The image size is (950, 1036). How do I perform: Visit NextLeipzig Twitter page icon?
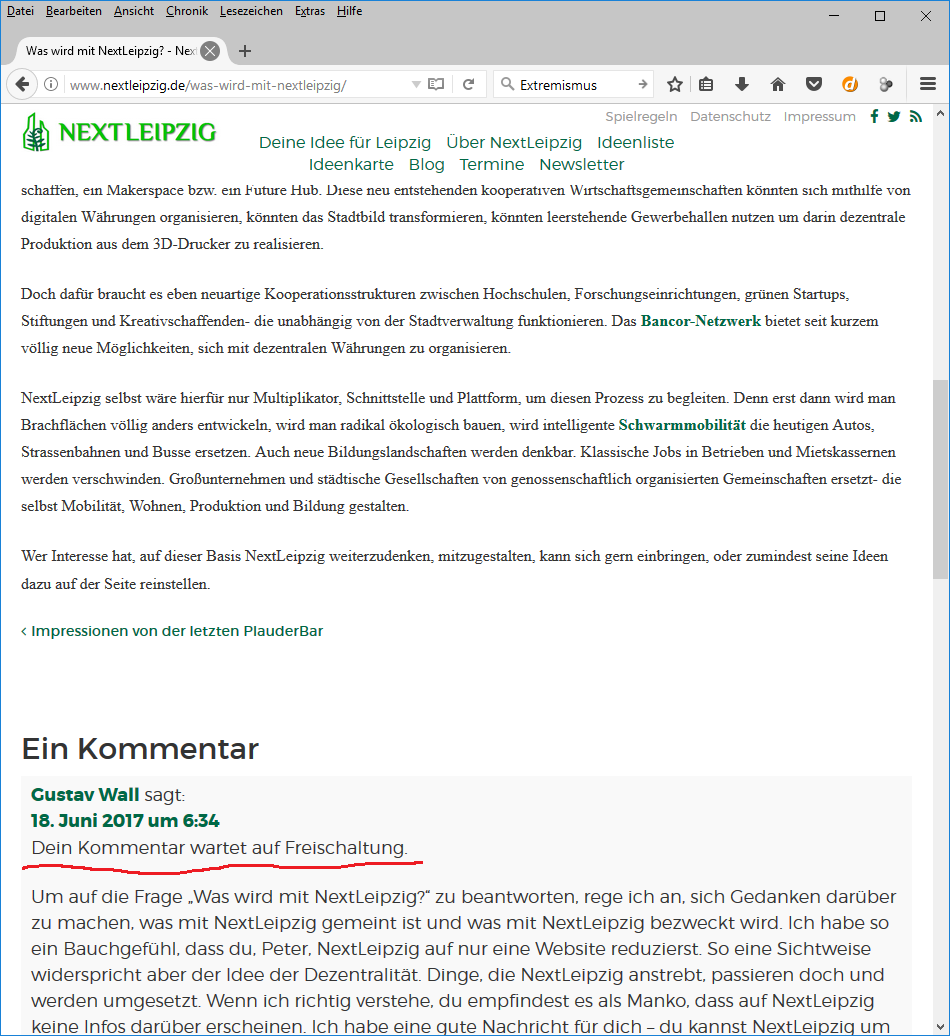[894, 117]
